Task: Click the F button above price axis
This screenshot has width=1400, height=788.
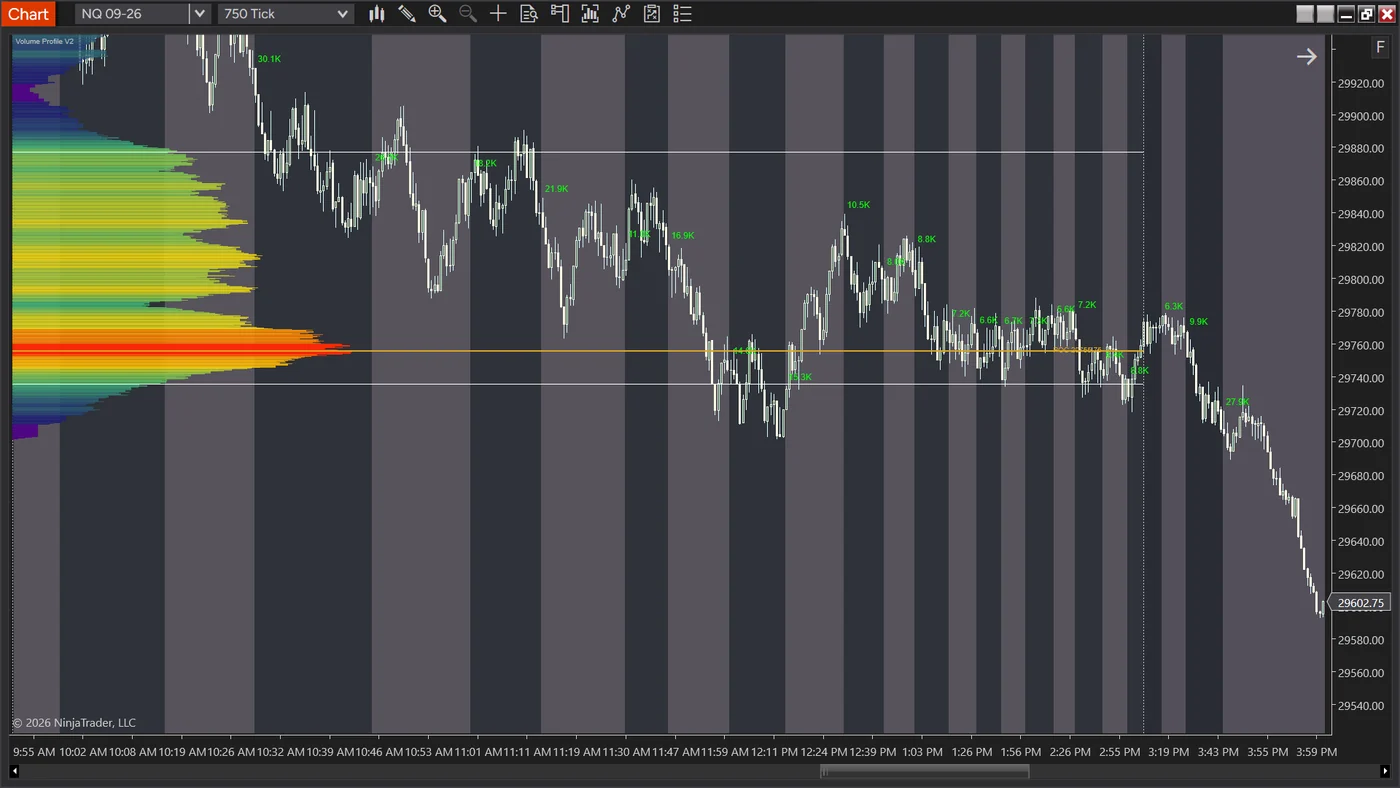Action: 1381,48
